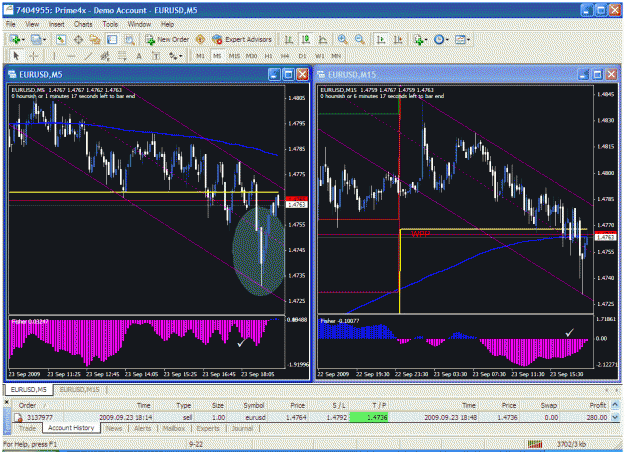Select the Text tool
Screen dimensions: 625x452
tap(139, 56)
